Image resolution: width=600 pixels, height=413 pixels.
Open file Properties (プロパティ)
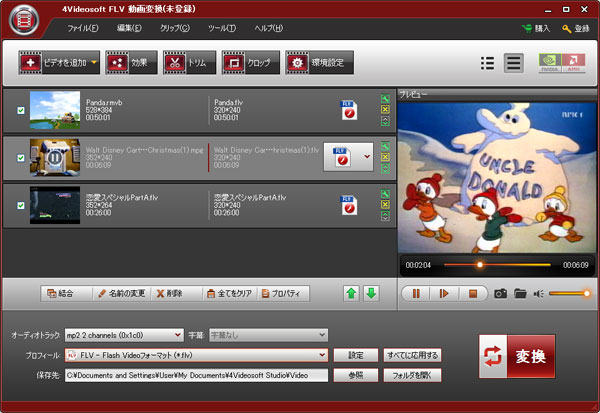[x=283, y=294]
